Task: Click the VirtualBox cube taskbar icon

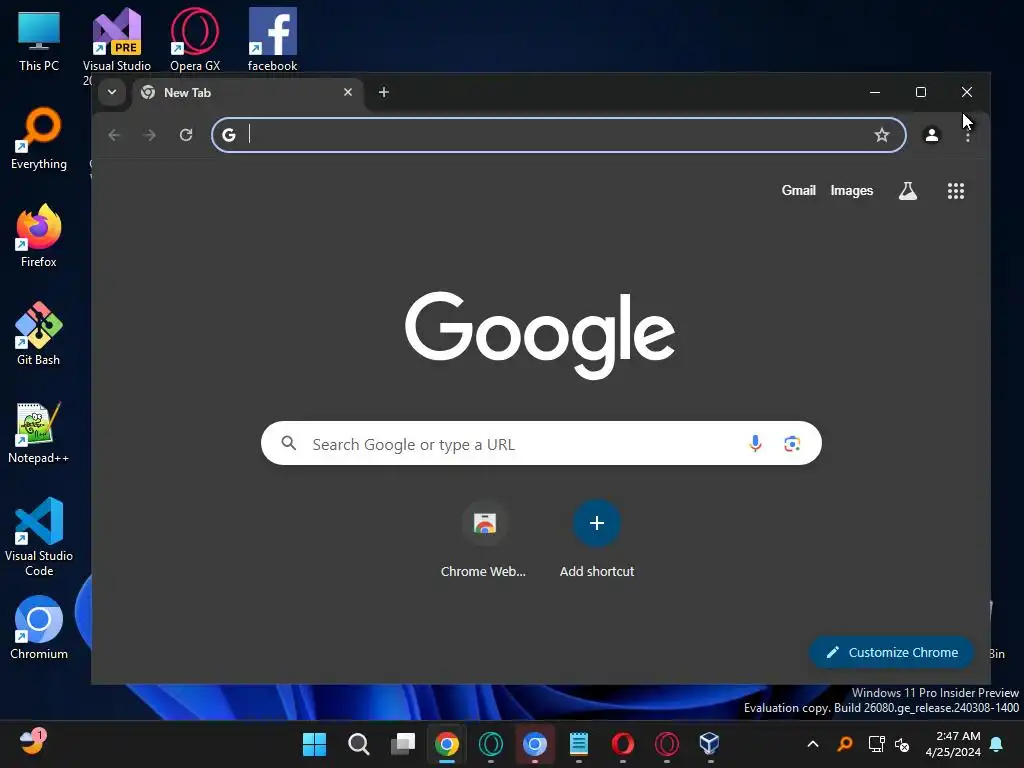Action: click(709, 744)
